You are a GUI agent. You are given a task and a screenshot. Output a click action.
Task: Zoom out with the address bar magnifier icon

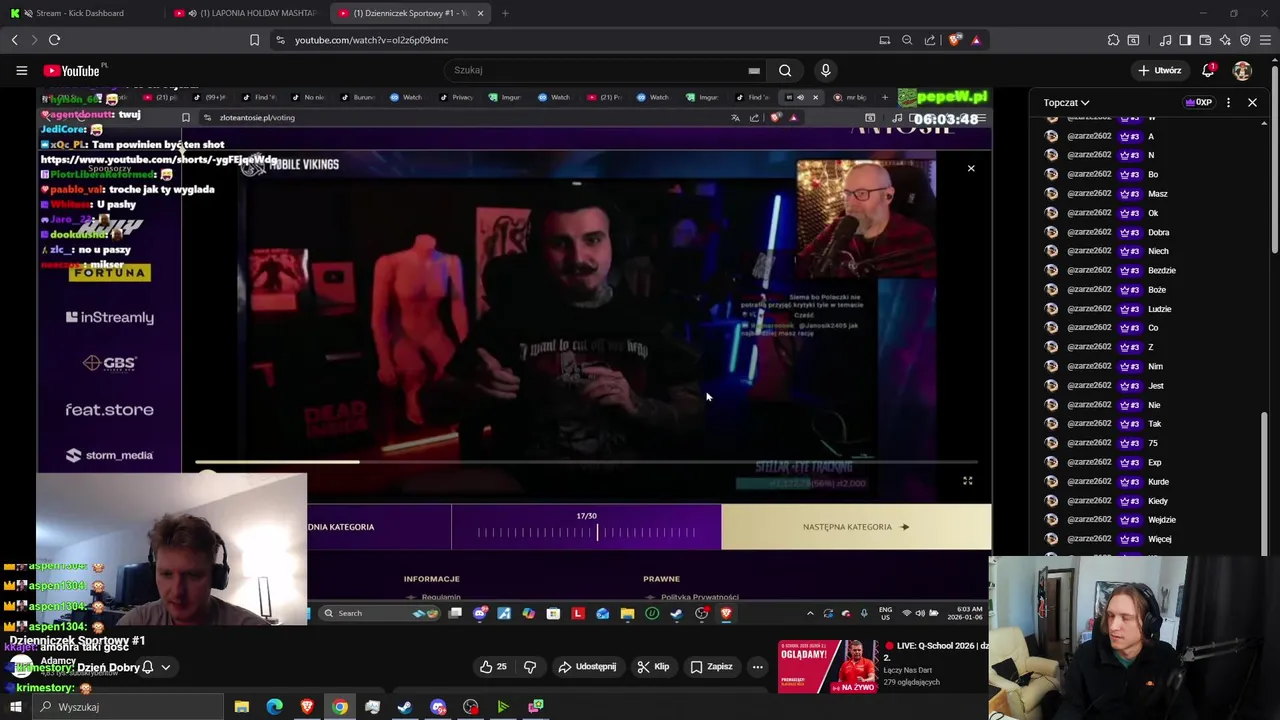(907, 40)
